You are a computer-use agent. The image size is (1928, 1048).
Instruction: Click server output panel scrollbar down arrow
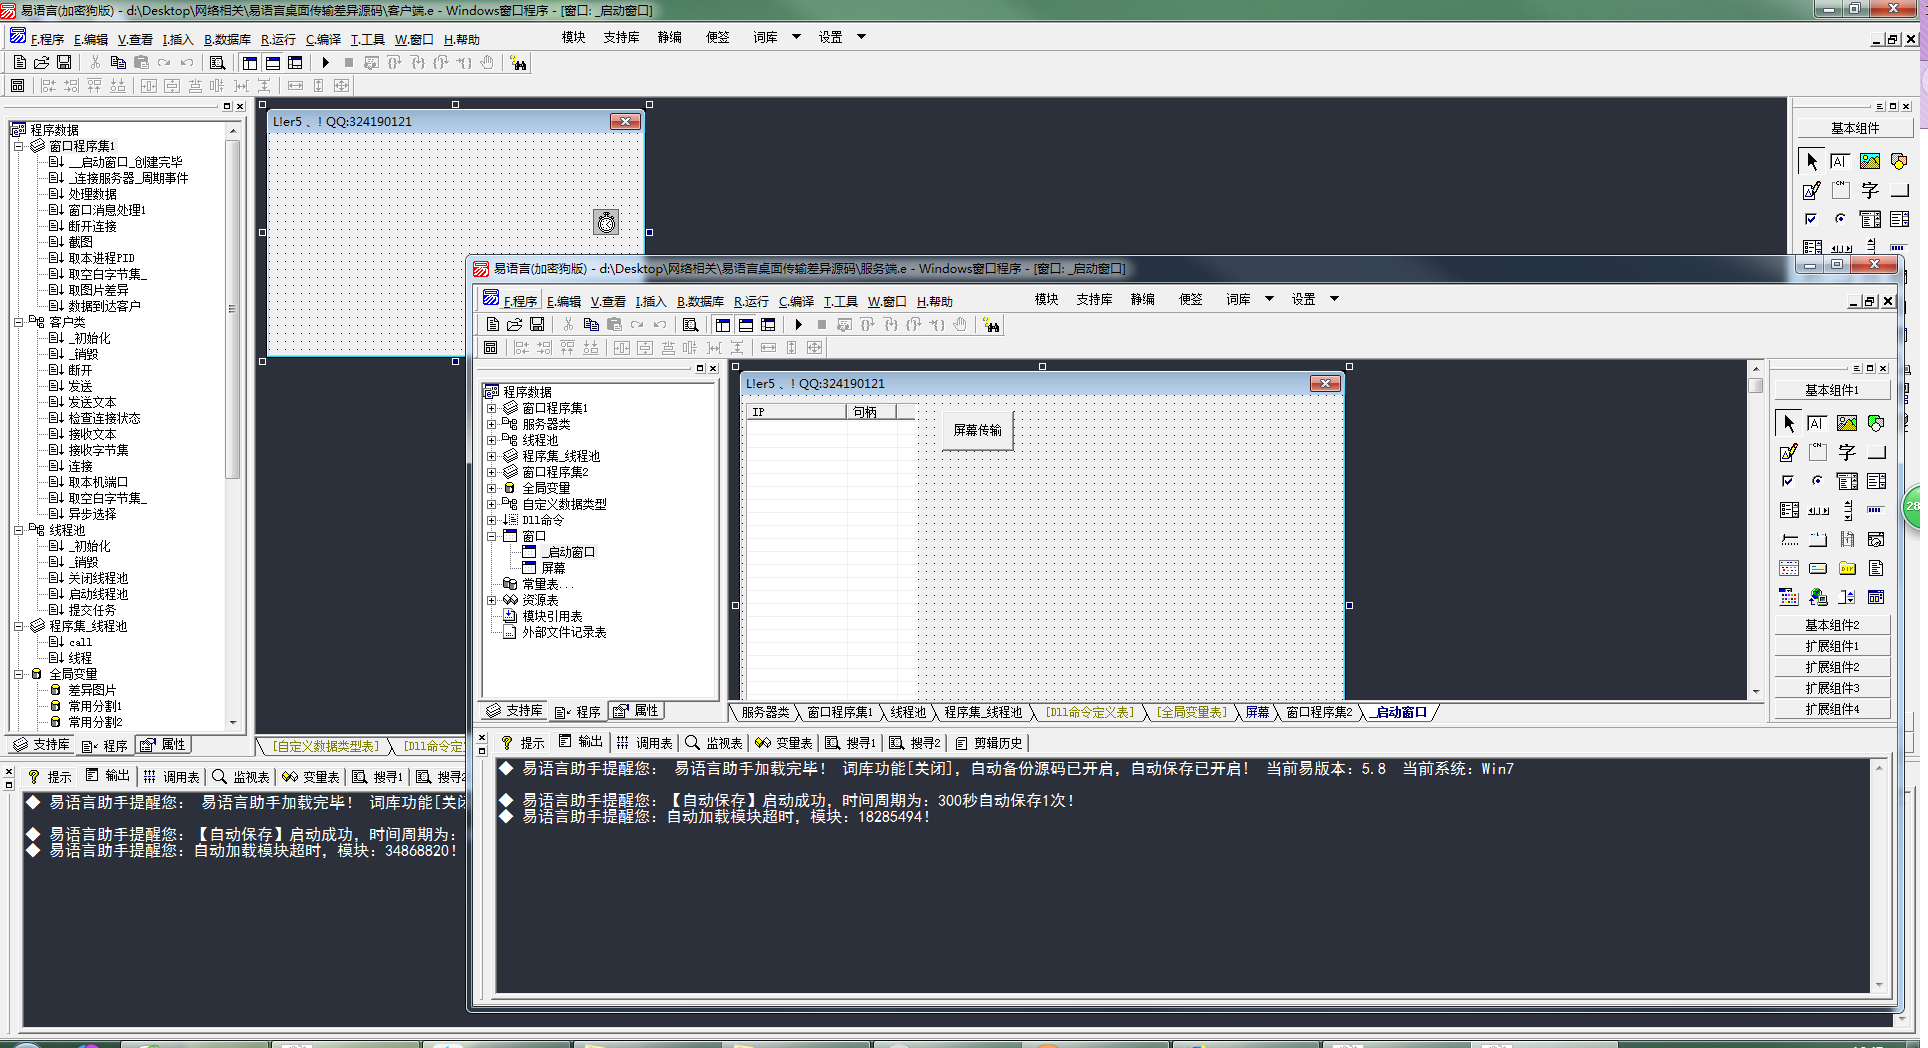click(x=1879, y=985)
